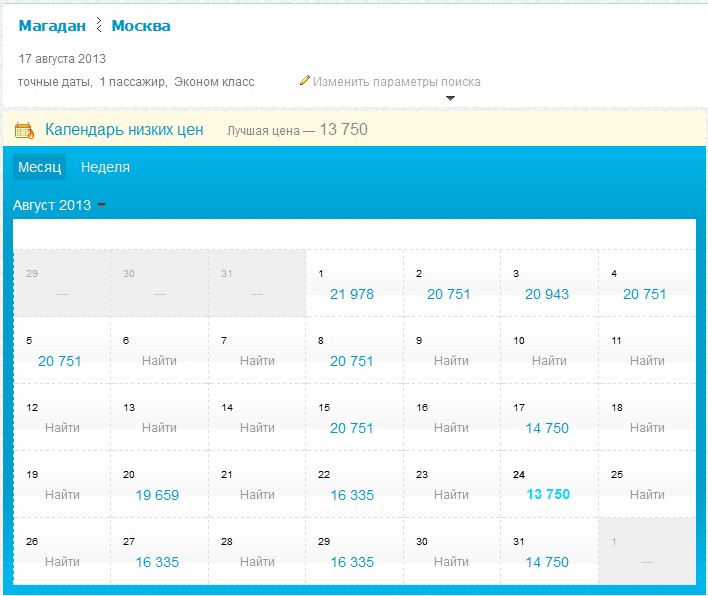The height and width of the screenshot is (596, 708).
Task: Click Найти for August 19
Action: pyautogui.click(x=62, y=494)
